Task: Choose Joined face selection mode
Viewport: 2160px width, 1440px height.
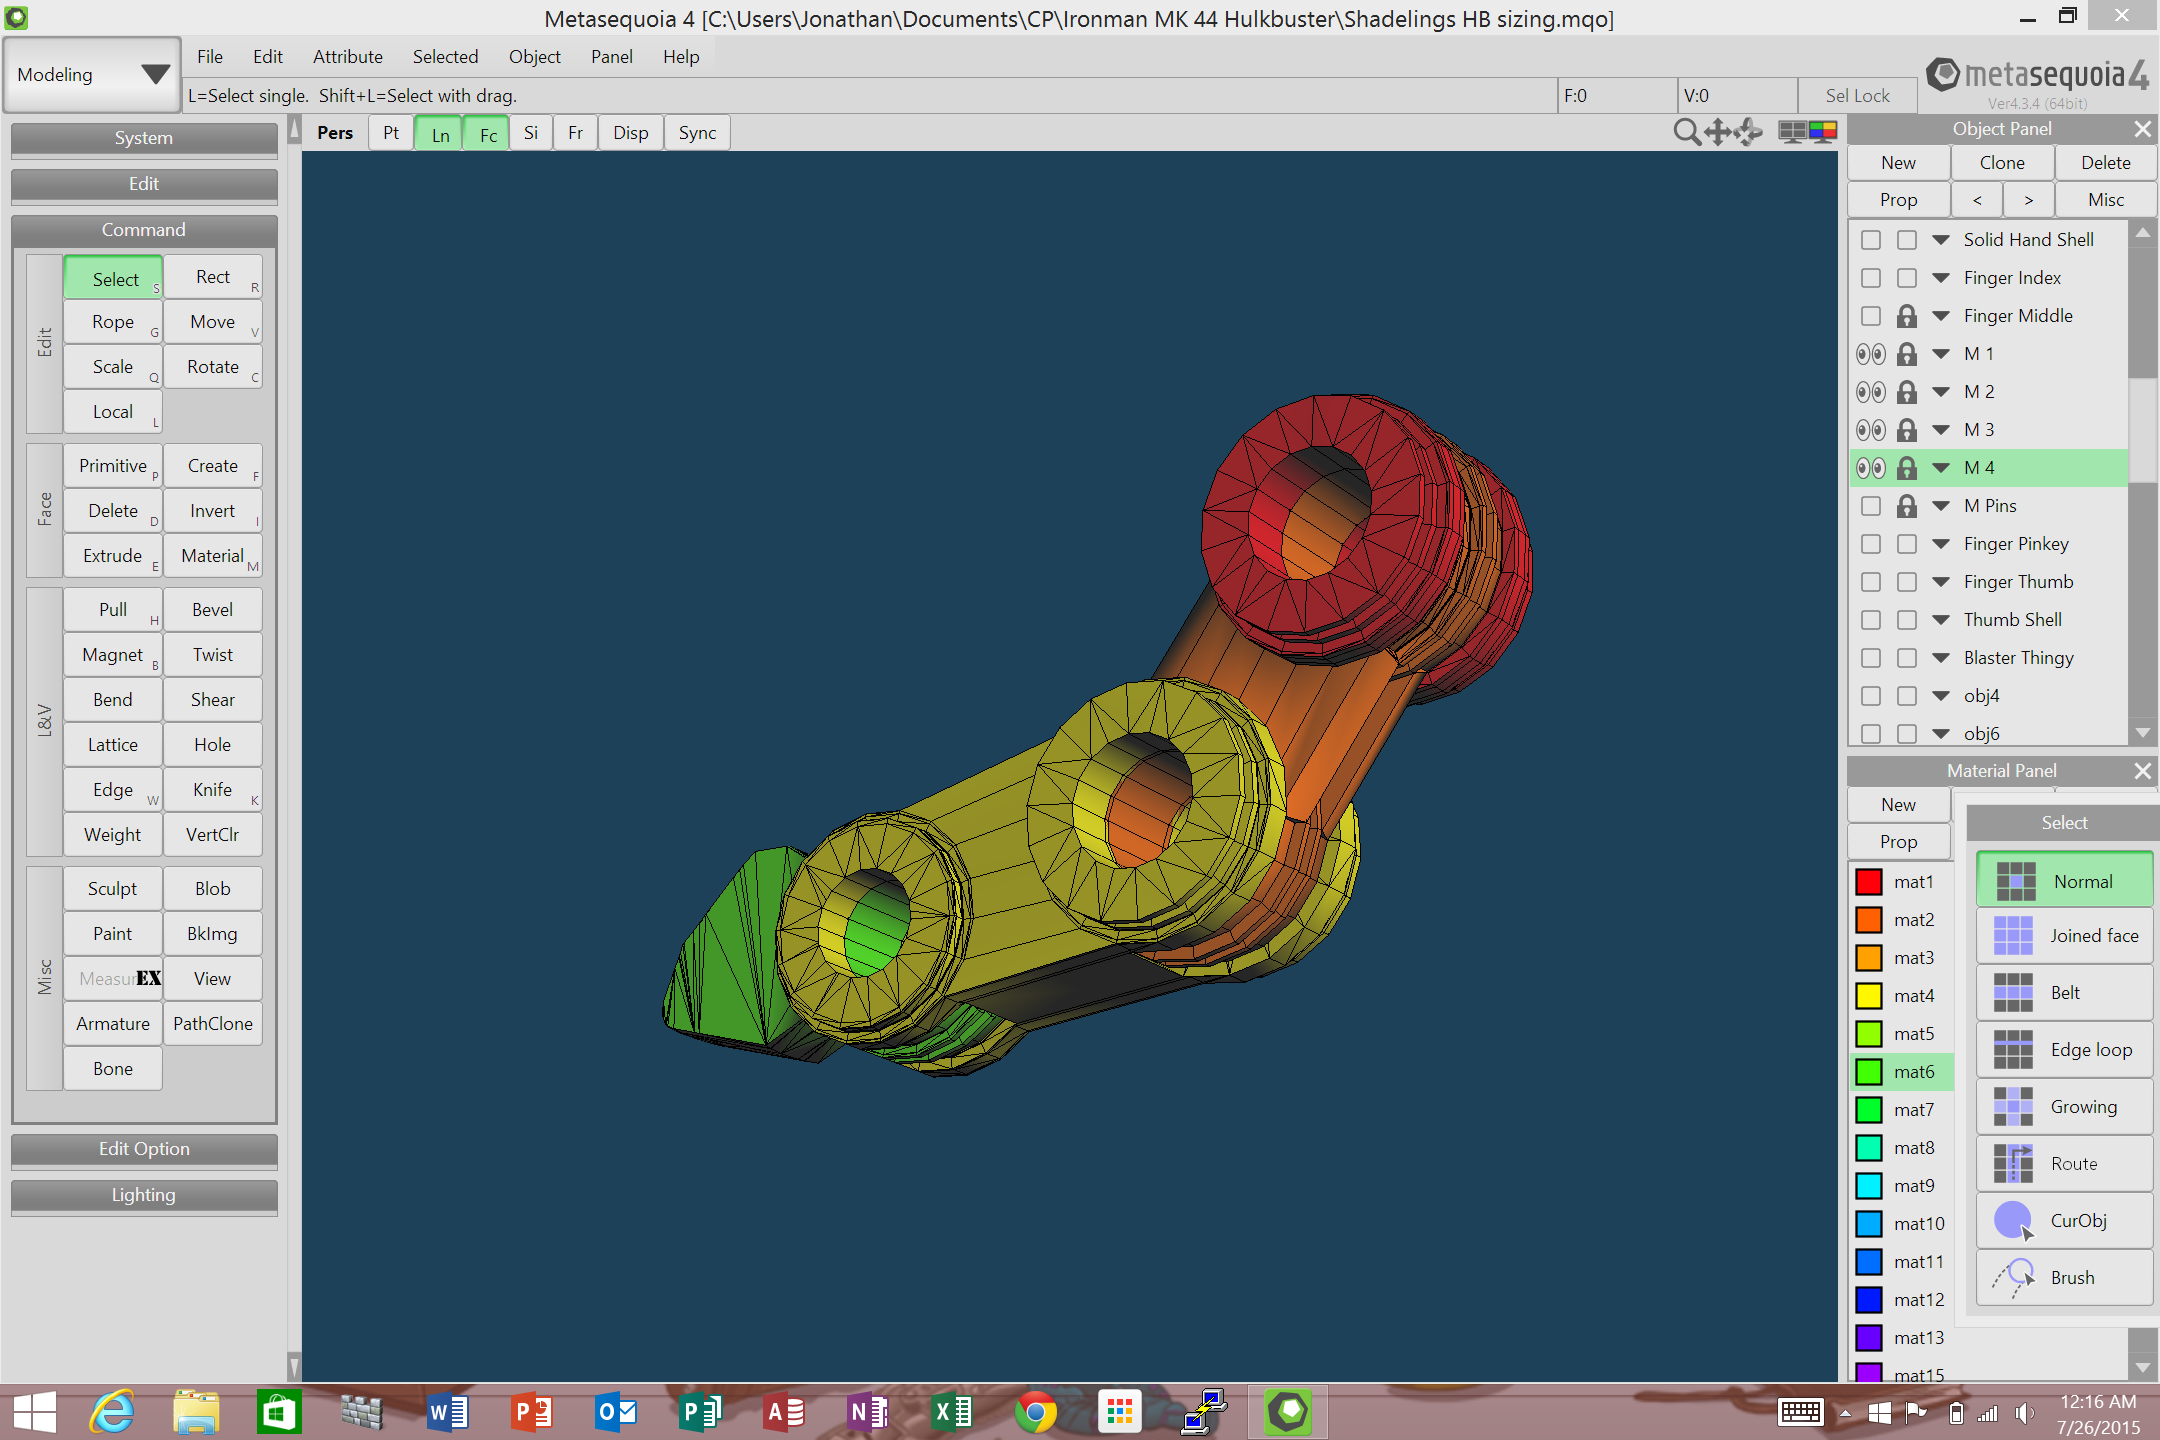Action: 2064,936
